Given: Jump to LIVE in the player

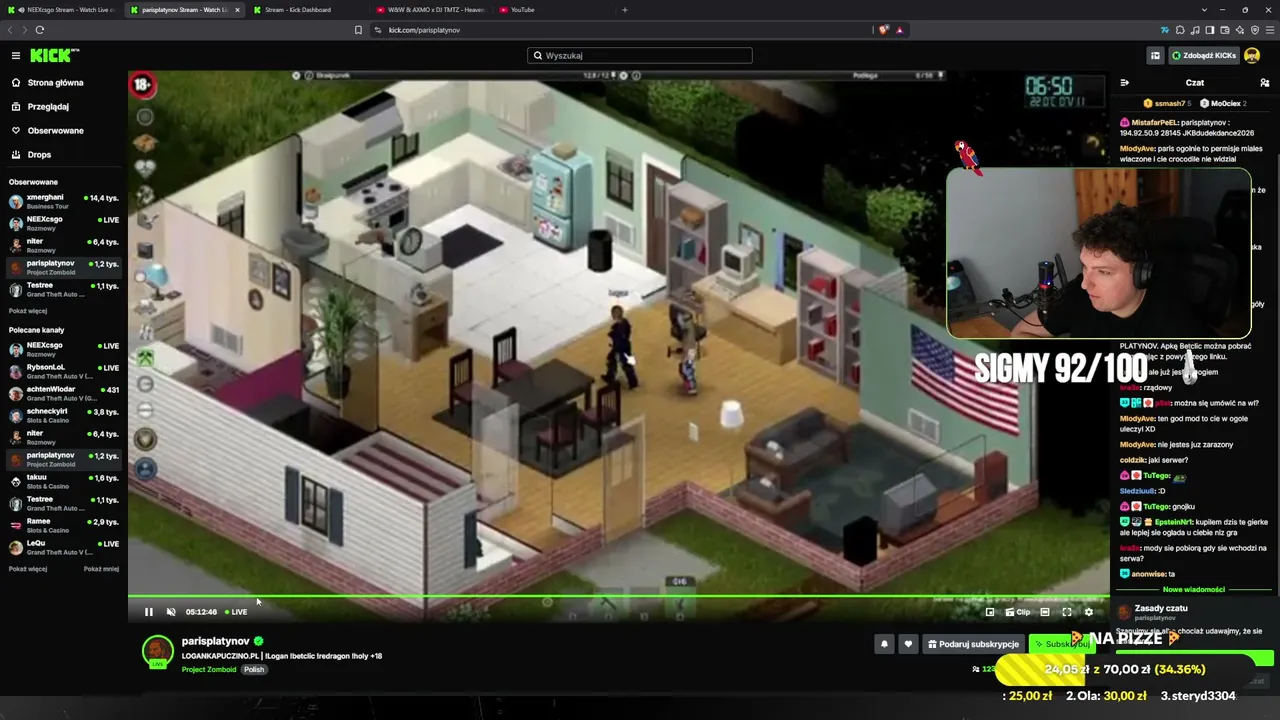Looking at the screenshot, I should 236,612.
